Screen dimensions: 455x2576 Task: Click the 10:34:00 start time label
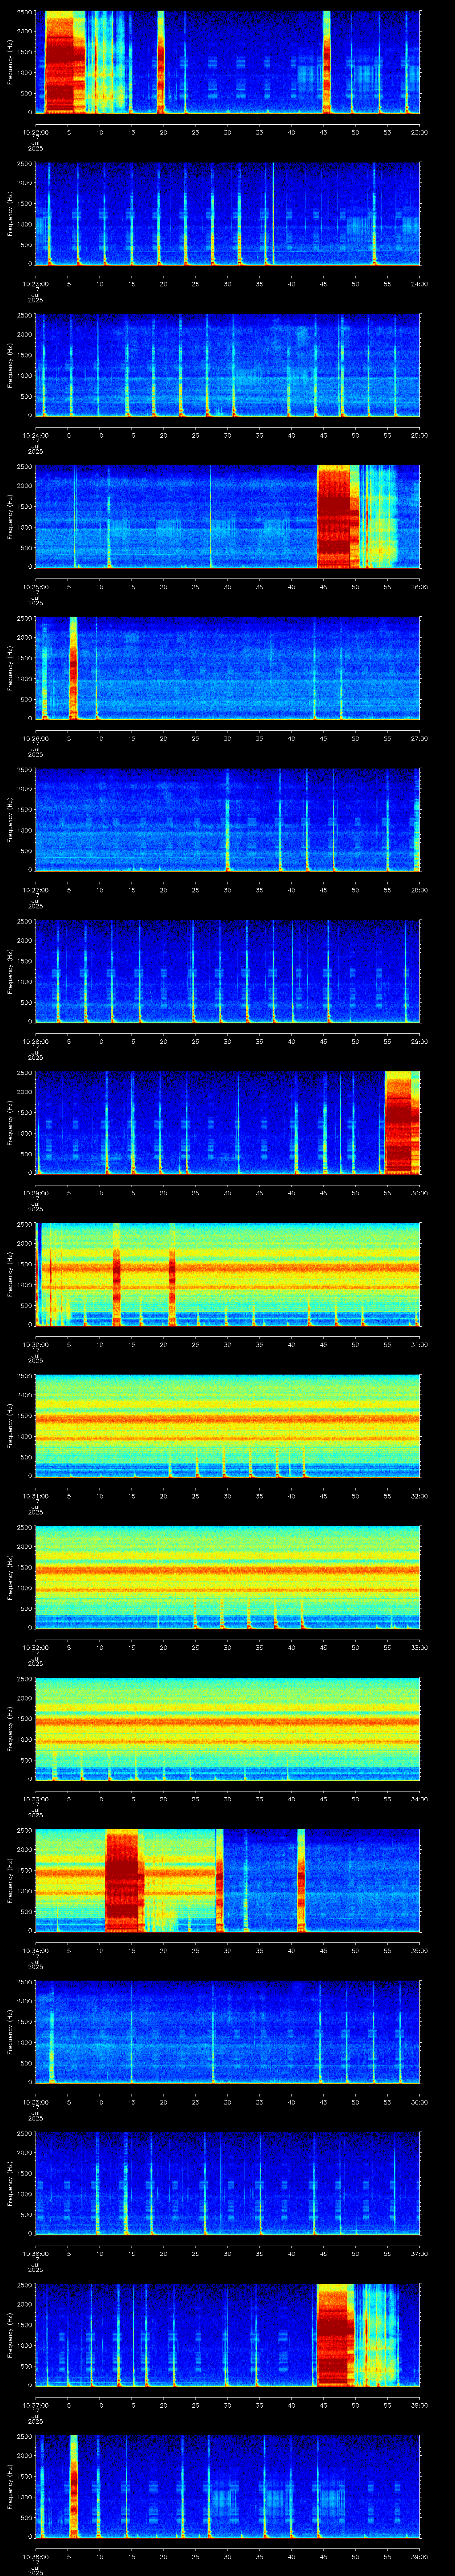coord(35,1950)
